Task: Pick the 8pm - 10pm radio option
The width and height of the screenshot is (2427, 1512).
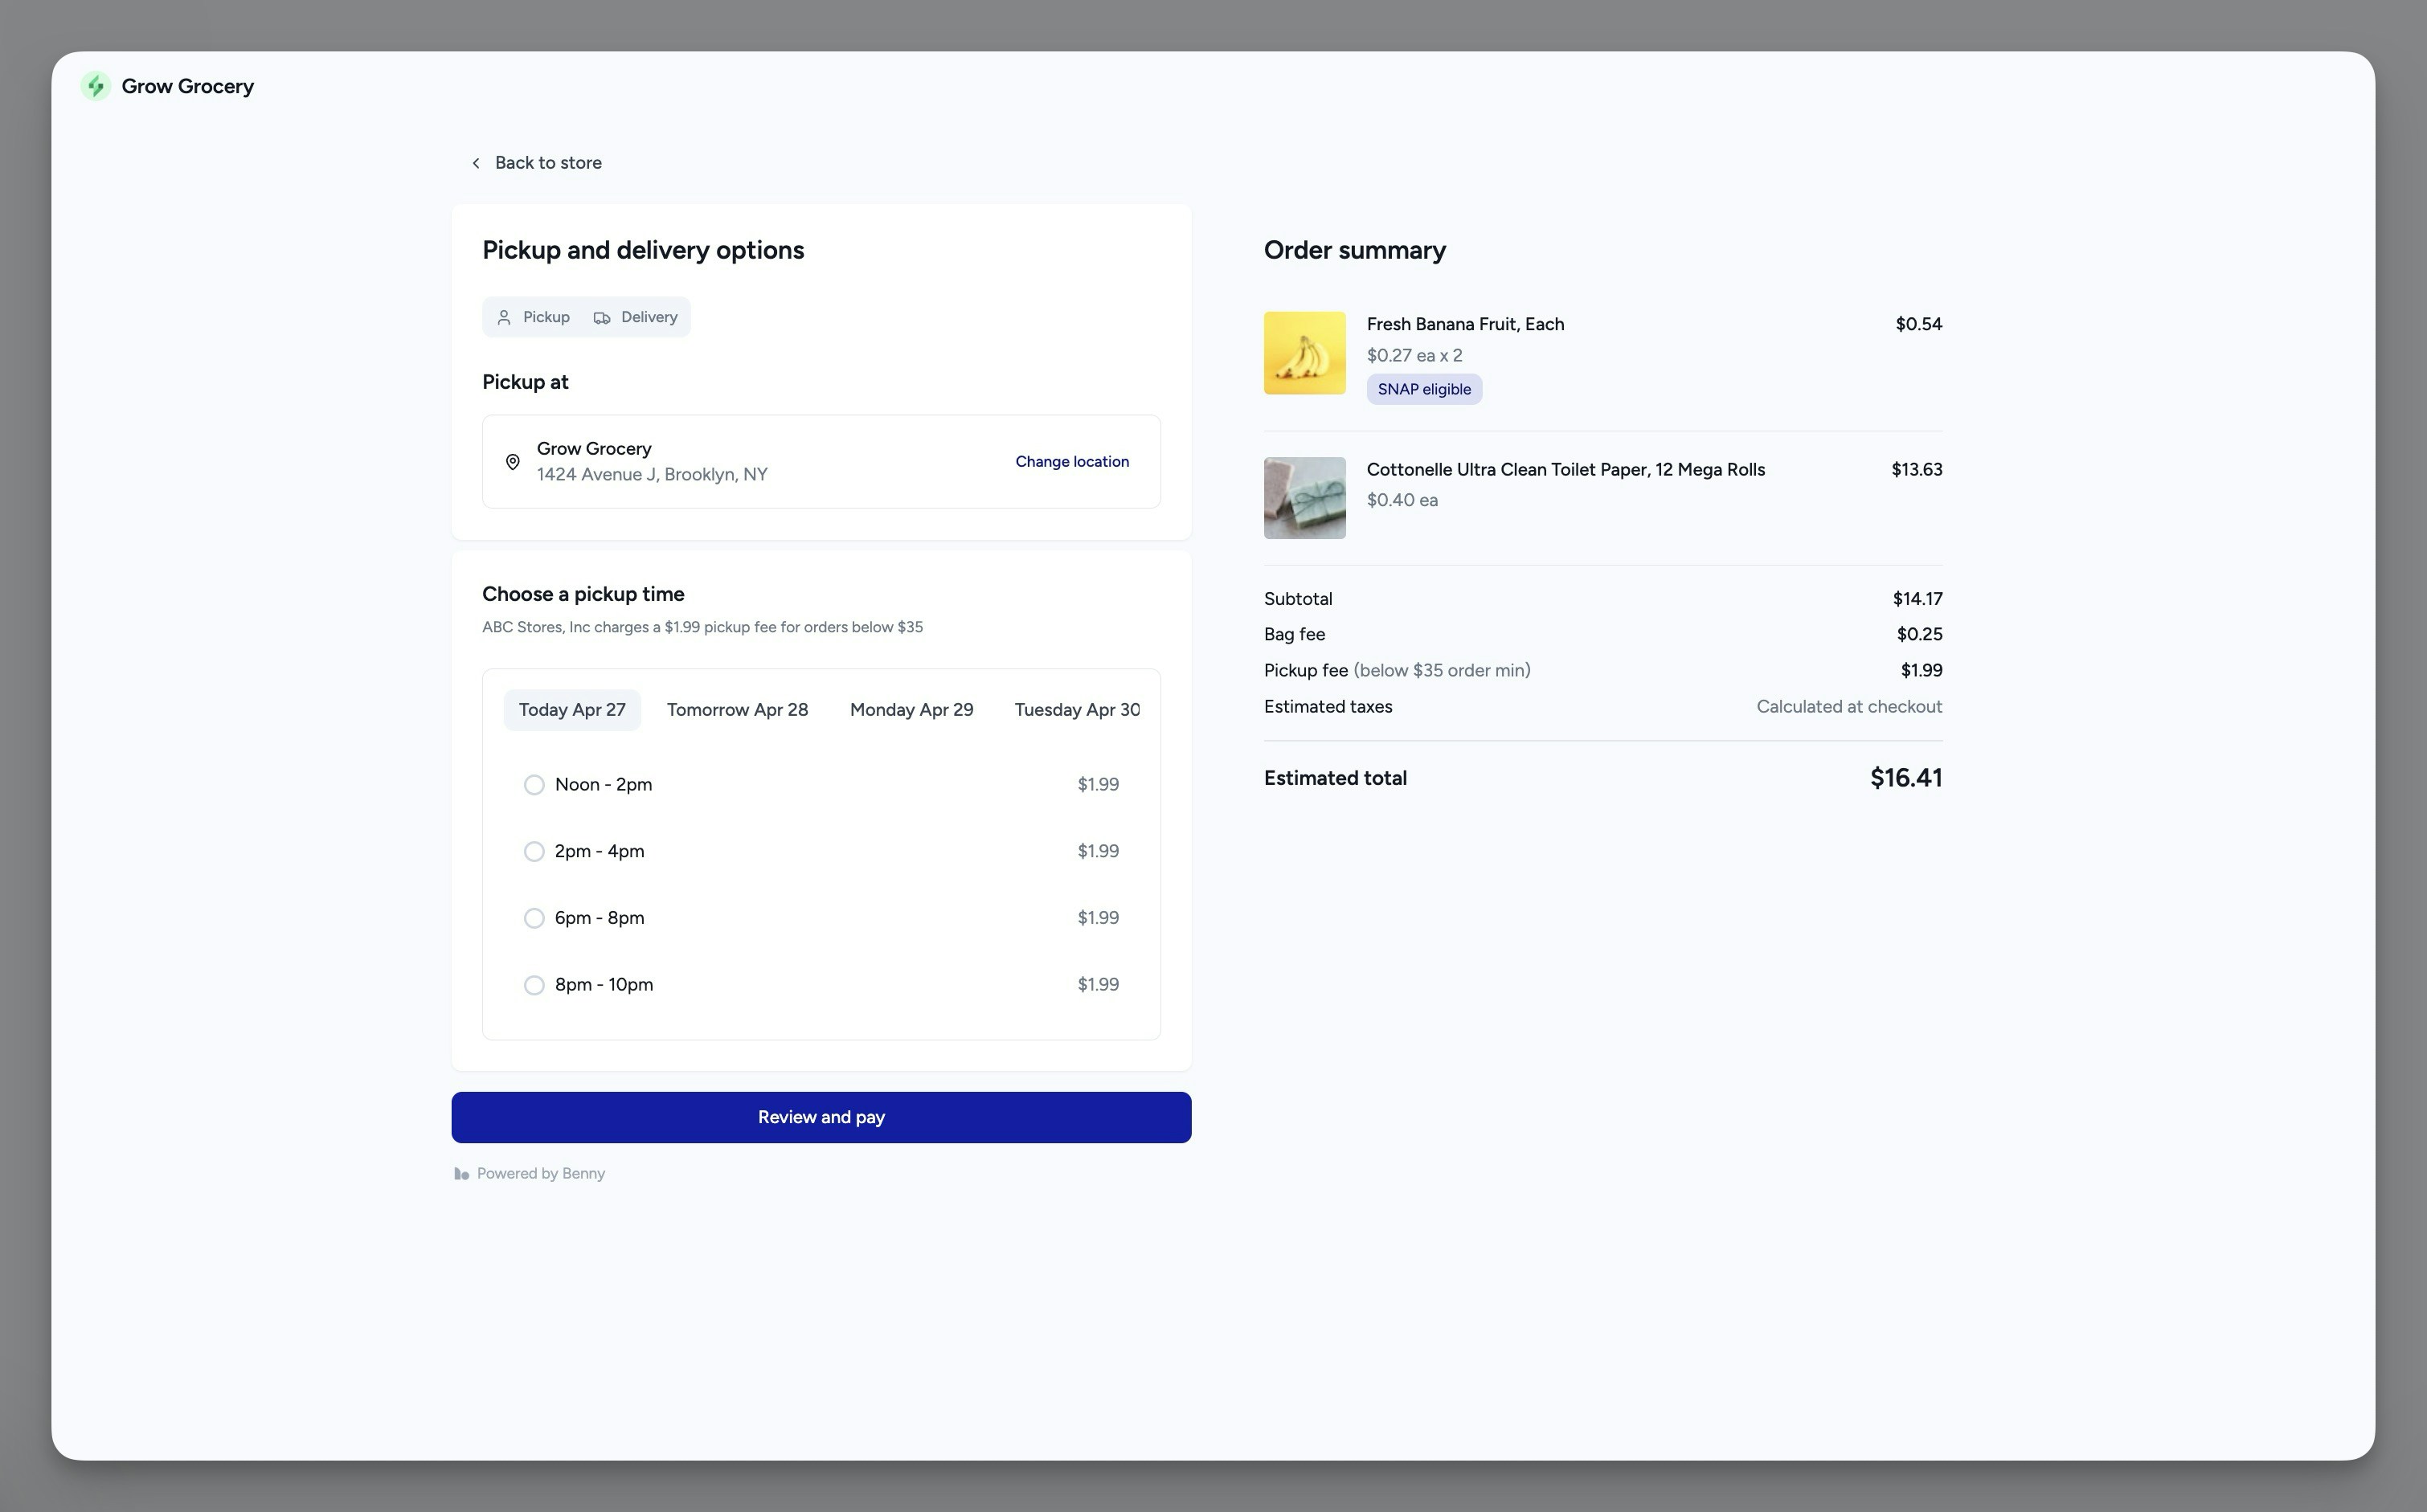Action: 534,985
